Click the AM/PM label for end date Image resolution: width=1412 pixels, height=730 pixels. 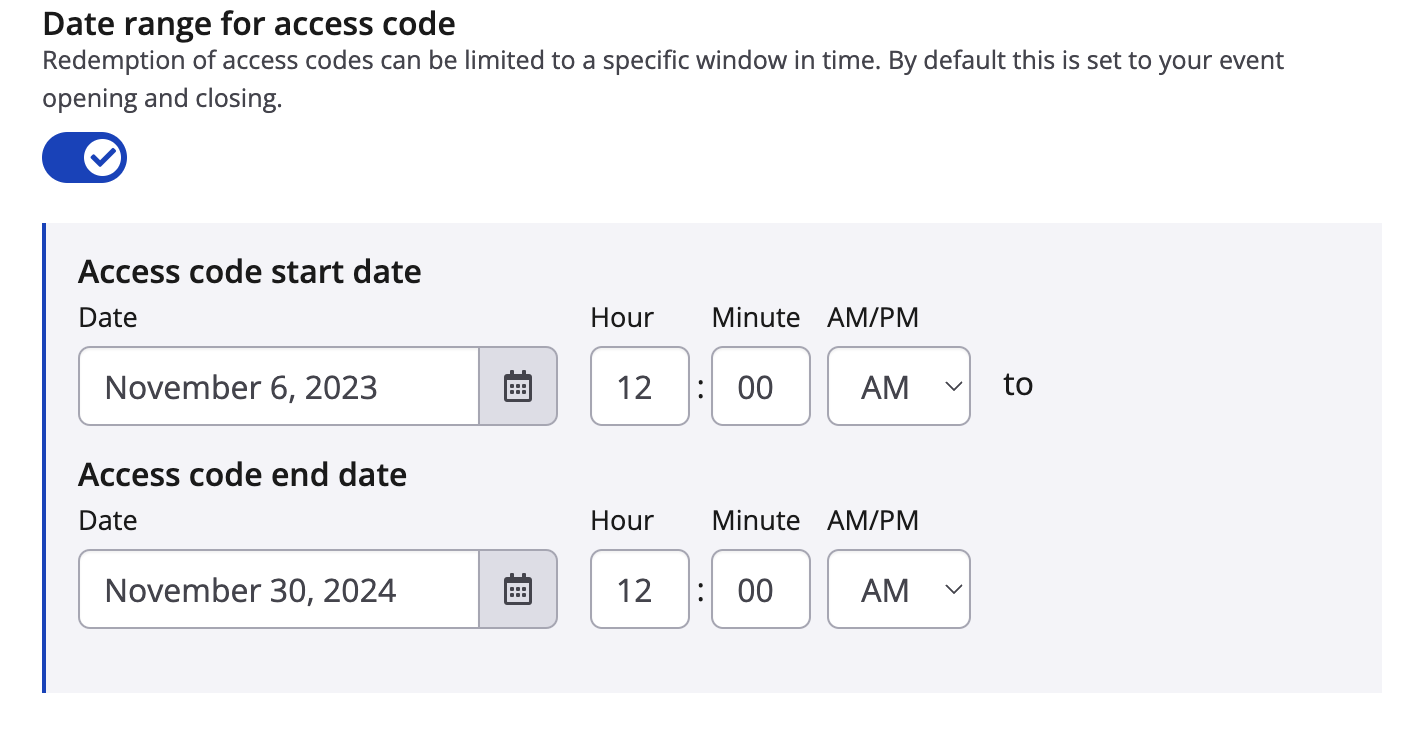click(x=872, y=521)
